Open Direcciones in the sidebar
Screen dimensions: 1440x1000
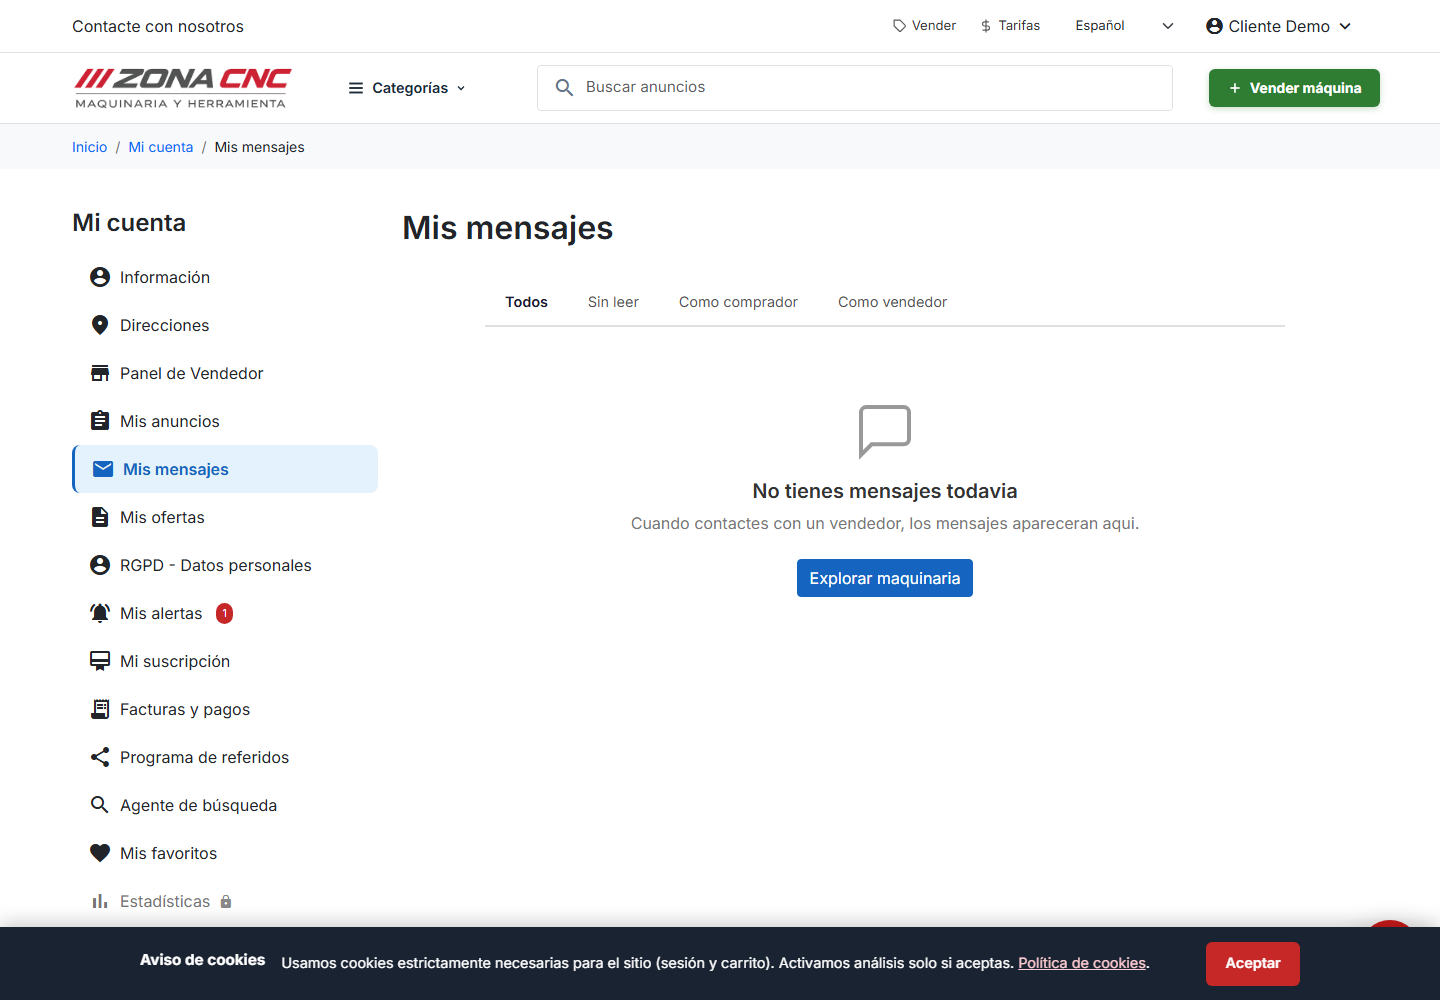point(225,325)
